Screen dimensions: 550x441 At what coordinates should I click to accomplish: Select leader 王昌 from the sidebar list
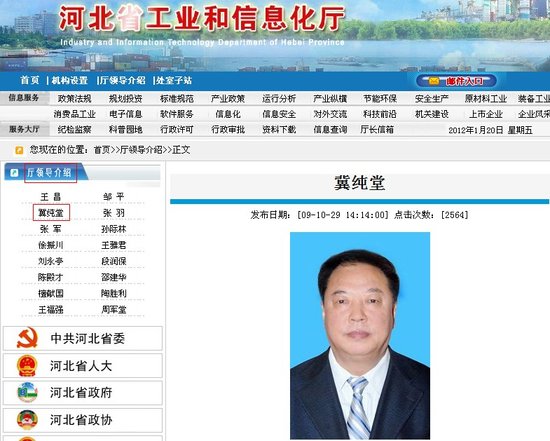[x=51, y=197]
